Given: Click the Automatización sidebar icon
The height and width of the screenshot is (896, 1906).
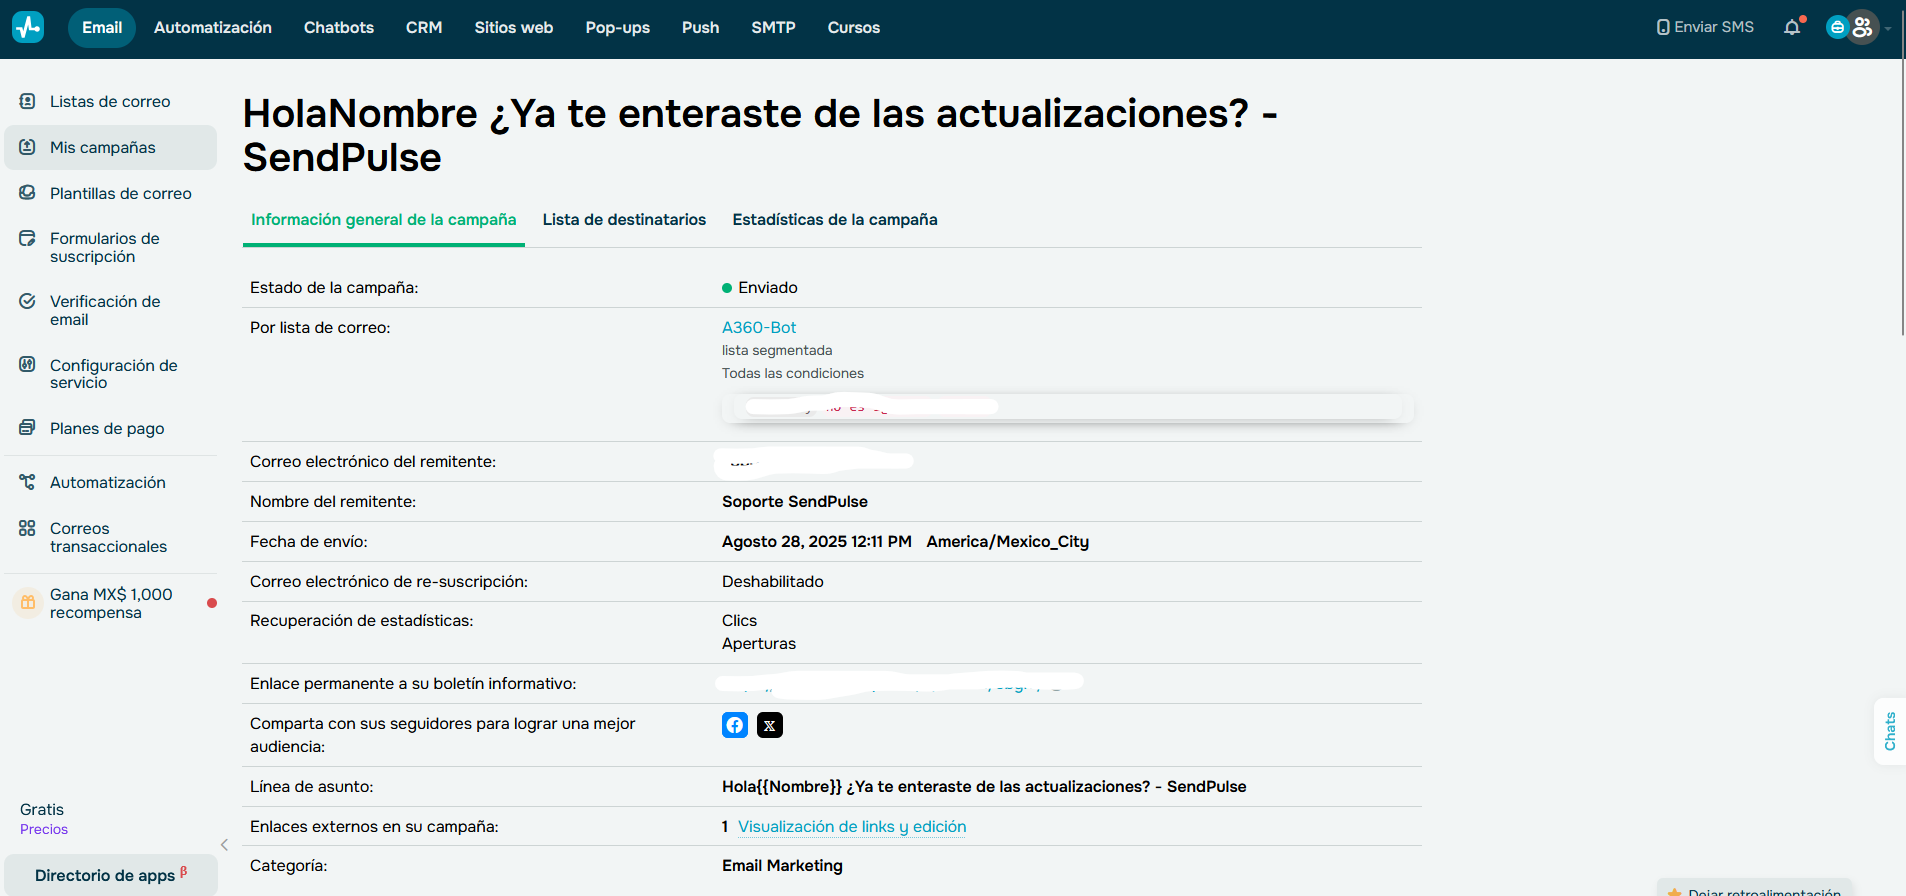Looking at the screenshot, I should pyautogui.click(x=28, y=481).
